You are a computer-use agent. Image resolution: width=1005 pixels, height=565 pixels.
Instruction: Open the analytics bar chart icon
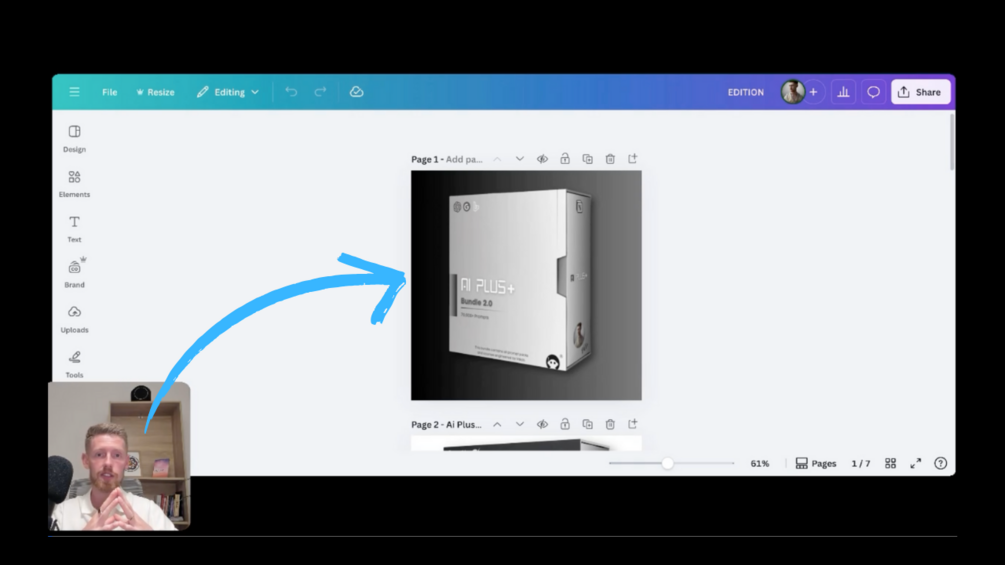pos(843,92)
